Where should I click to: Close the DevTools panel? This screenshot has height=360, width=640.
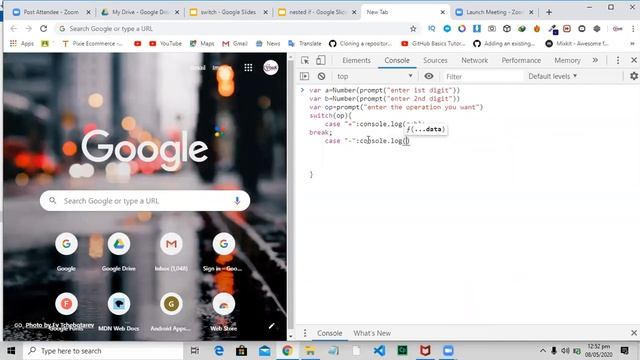pyautogui.click(x=634, y=60)
